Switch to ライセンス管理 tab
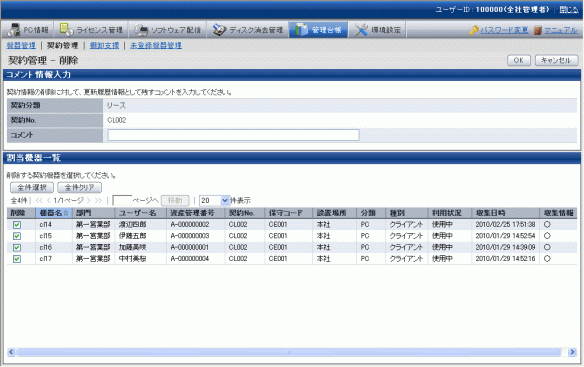Image resolution: width=584 pixels, height=367 pixels. [x=91, y=30]
